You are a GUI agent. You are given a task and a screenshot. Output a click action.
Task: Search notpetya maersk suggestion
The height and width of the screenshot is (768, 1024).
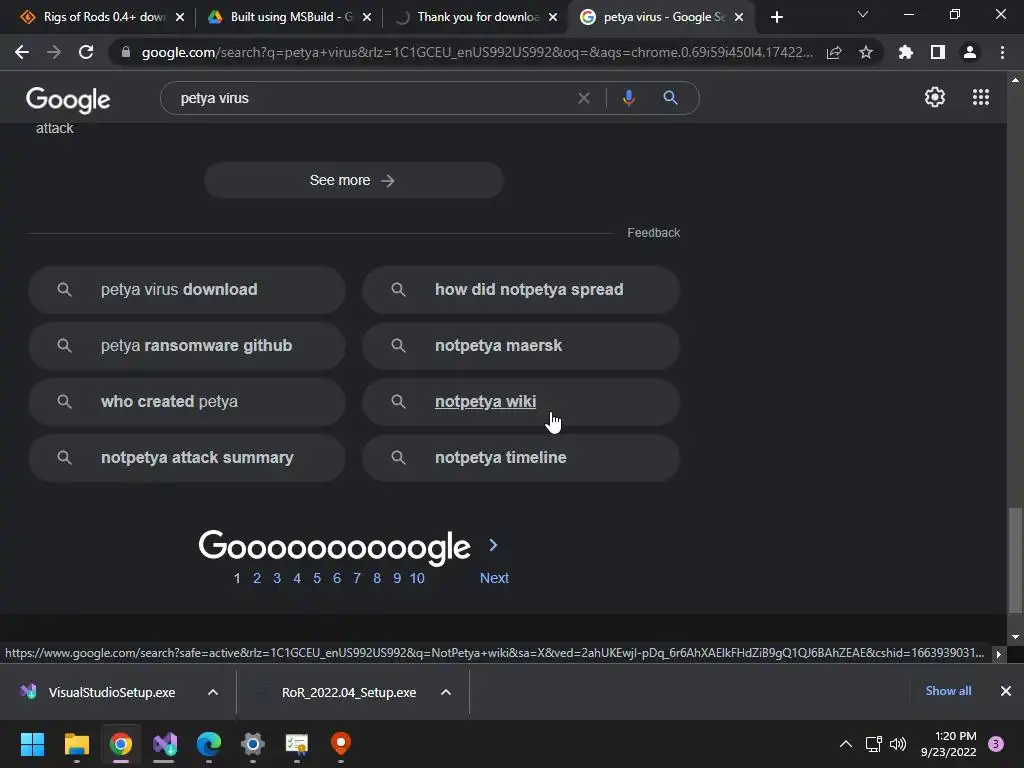pyautogui.click(x=521, y=345)
